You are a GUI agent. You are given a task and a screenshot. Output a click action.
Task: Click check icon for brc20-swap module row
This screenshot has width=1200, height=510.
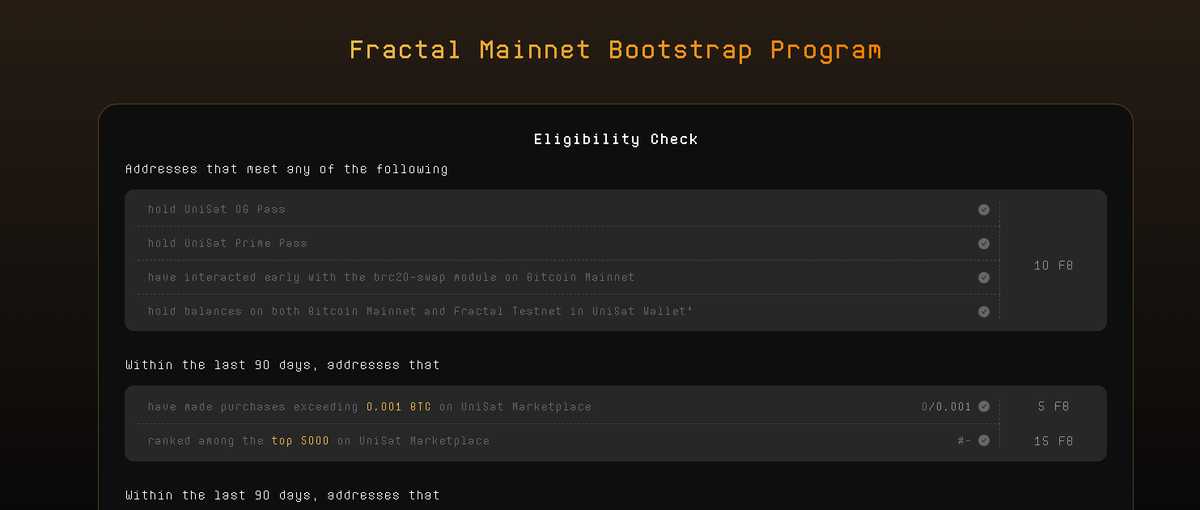(x=984, y=277)
